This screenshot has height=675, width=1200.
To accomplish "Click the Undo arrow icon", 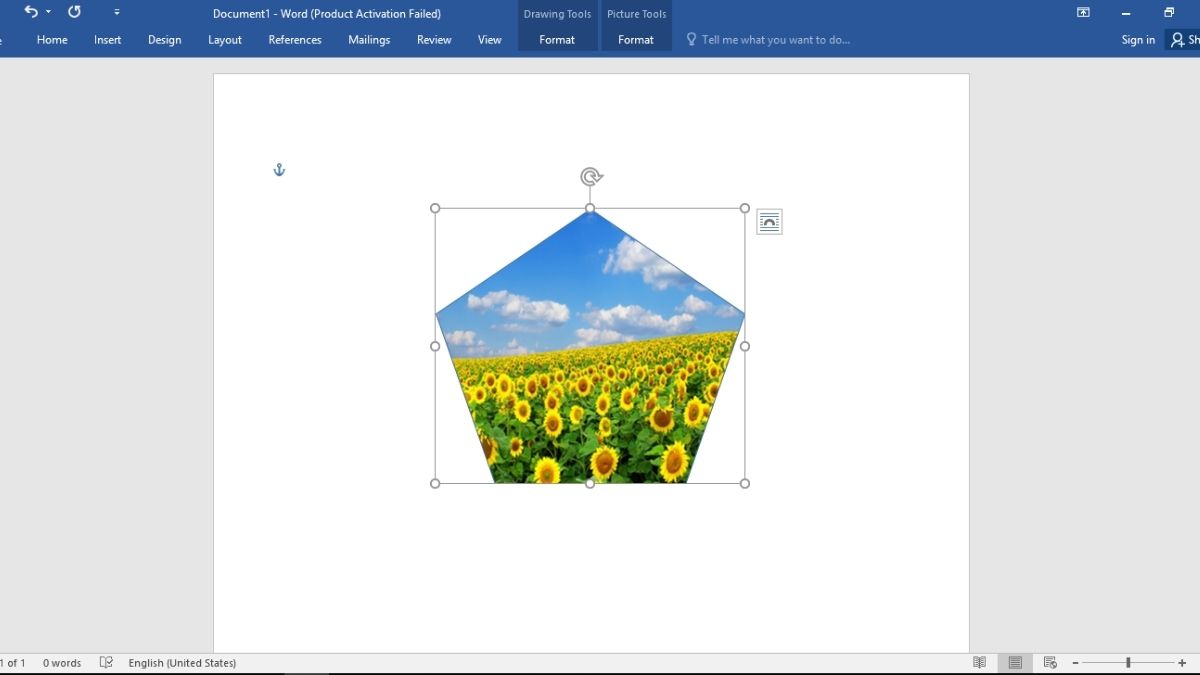I will 31,12.
